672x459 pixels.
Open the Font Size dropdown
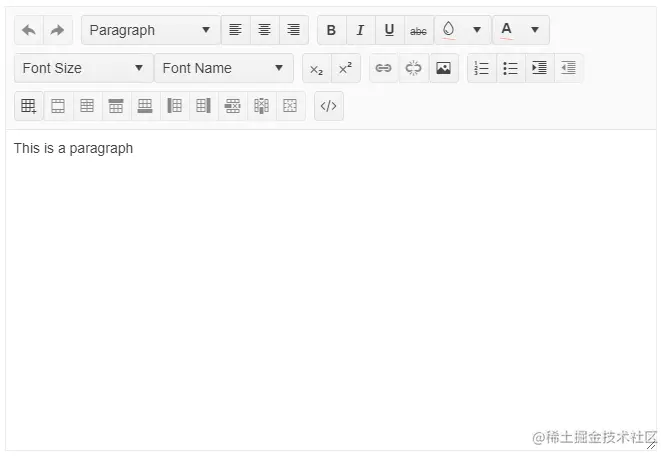coord(84,68)
